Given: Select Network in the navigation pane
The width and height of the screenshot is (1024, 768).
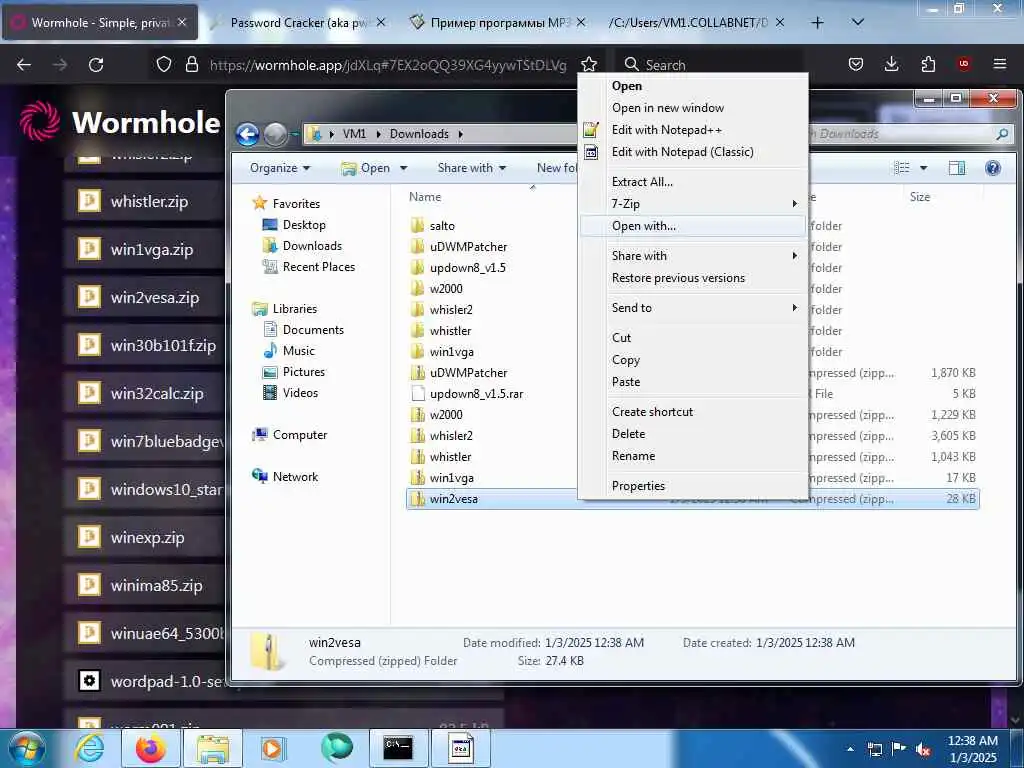Looking at the screenshot, I should pos(295,477).
